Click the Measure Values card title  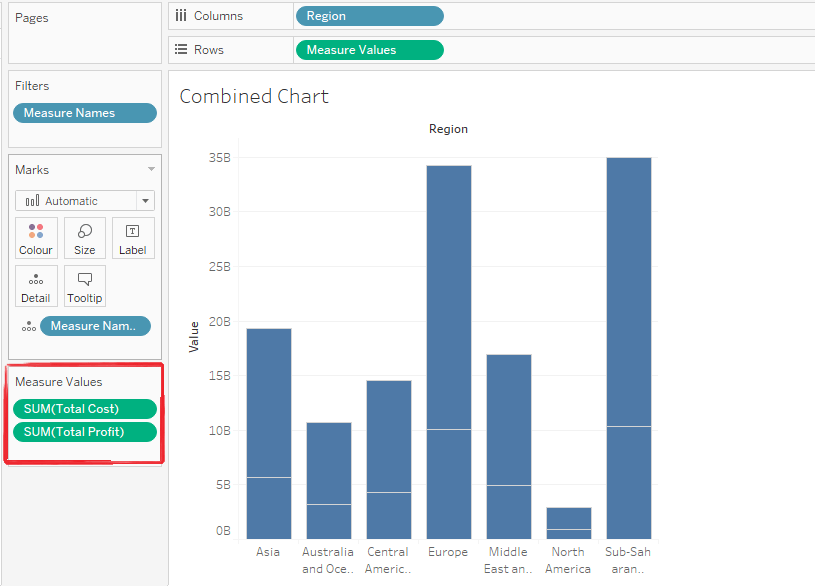(59, 382)
